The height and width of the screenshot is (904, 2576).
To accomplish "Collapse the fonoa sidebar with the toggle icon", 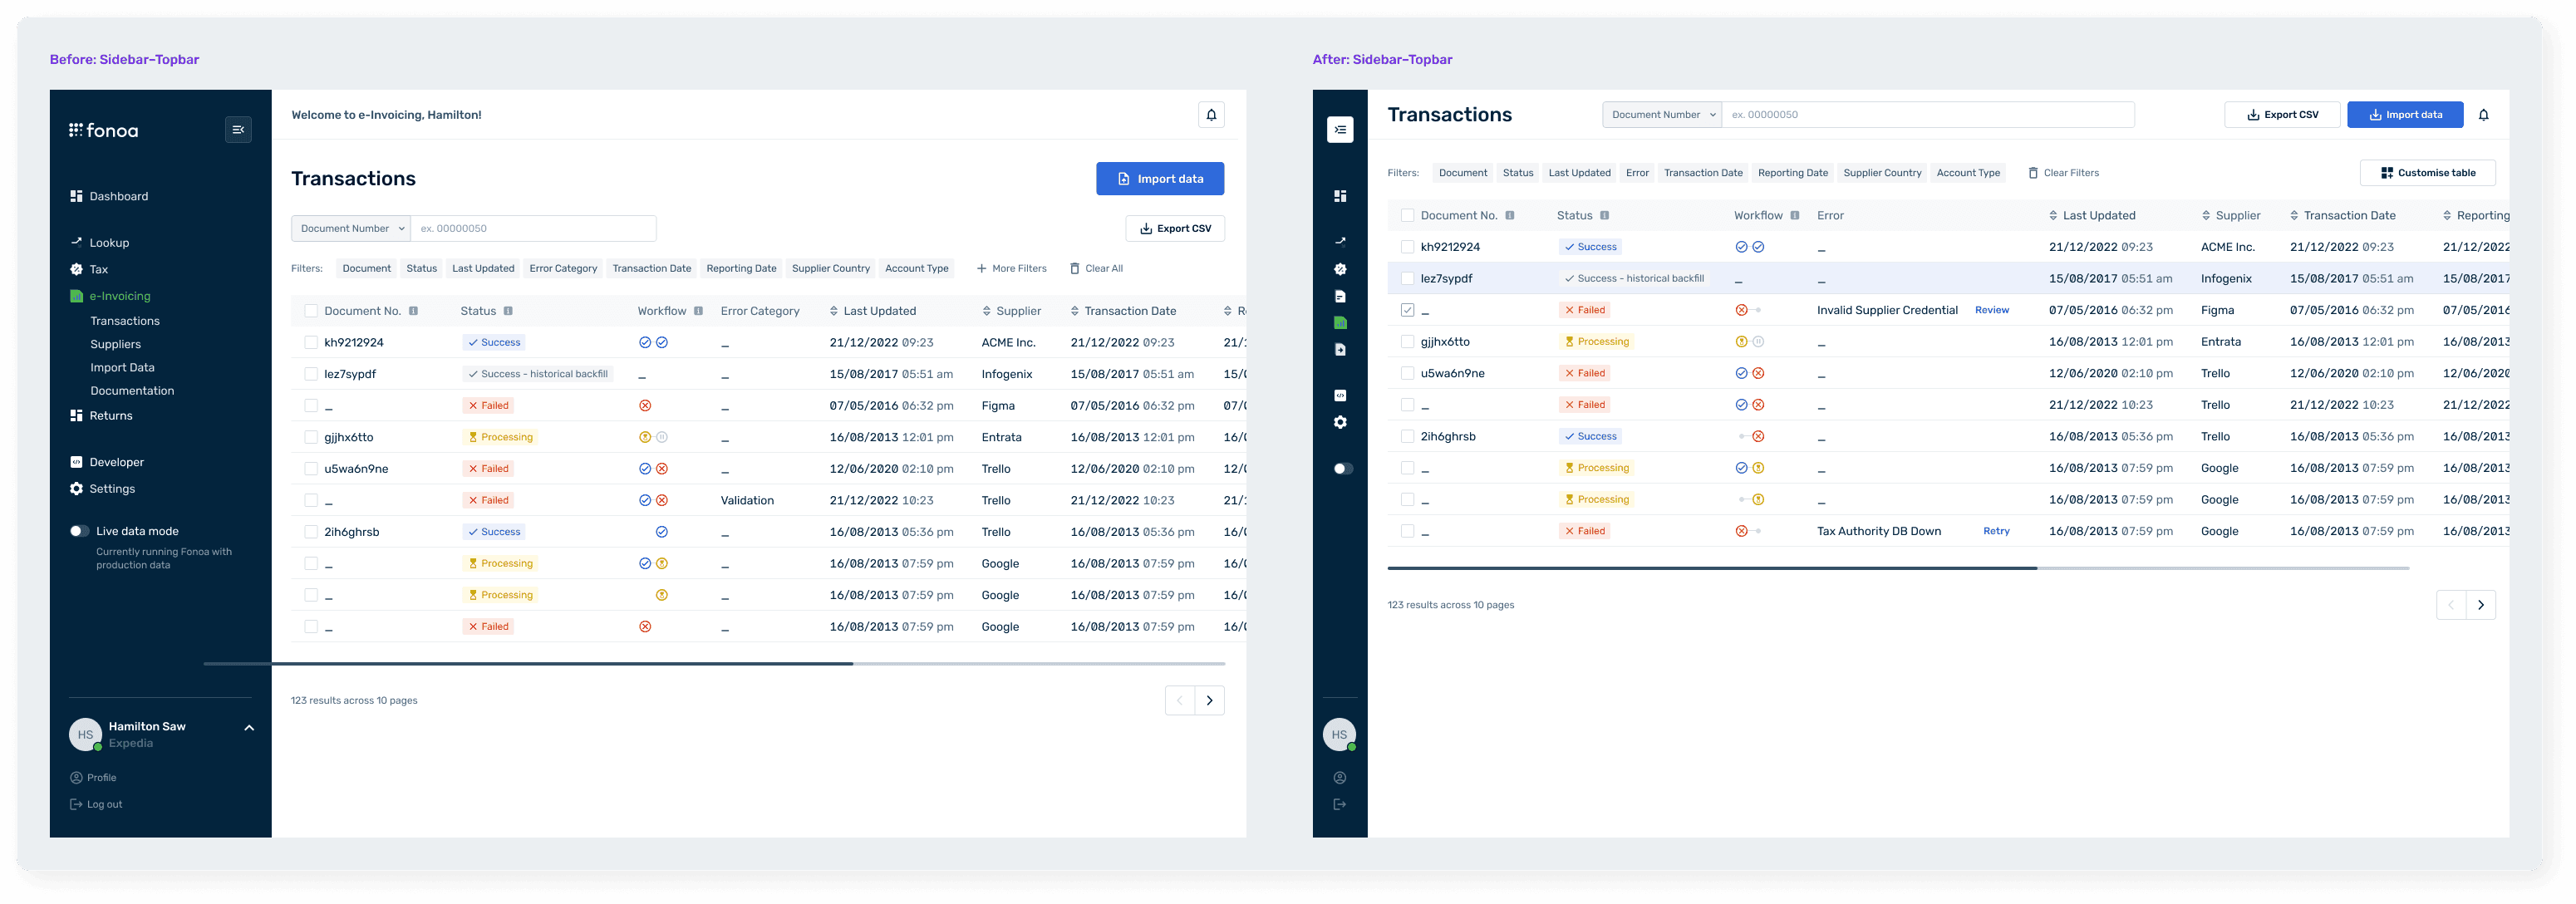I will [x=238, y=130].
